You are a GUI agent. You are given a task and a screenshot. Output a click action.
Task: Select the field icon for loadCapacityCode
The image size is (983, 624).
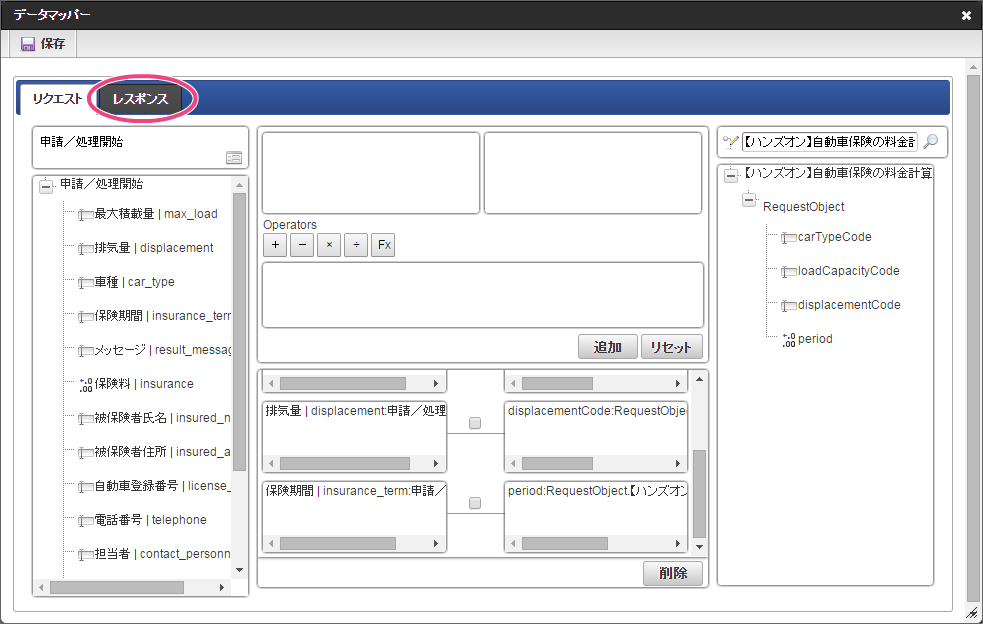coord(789,272)
